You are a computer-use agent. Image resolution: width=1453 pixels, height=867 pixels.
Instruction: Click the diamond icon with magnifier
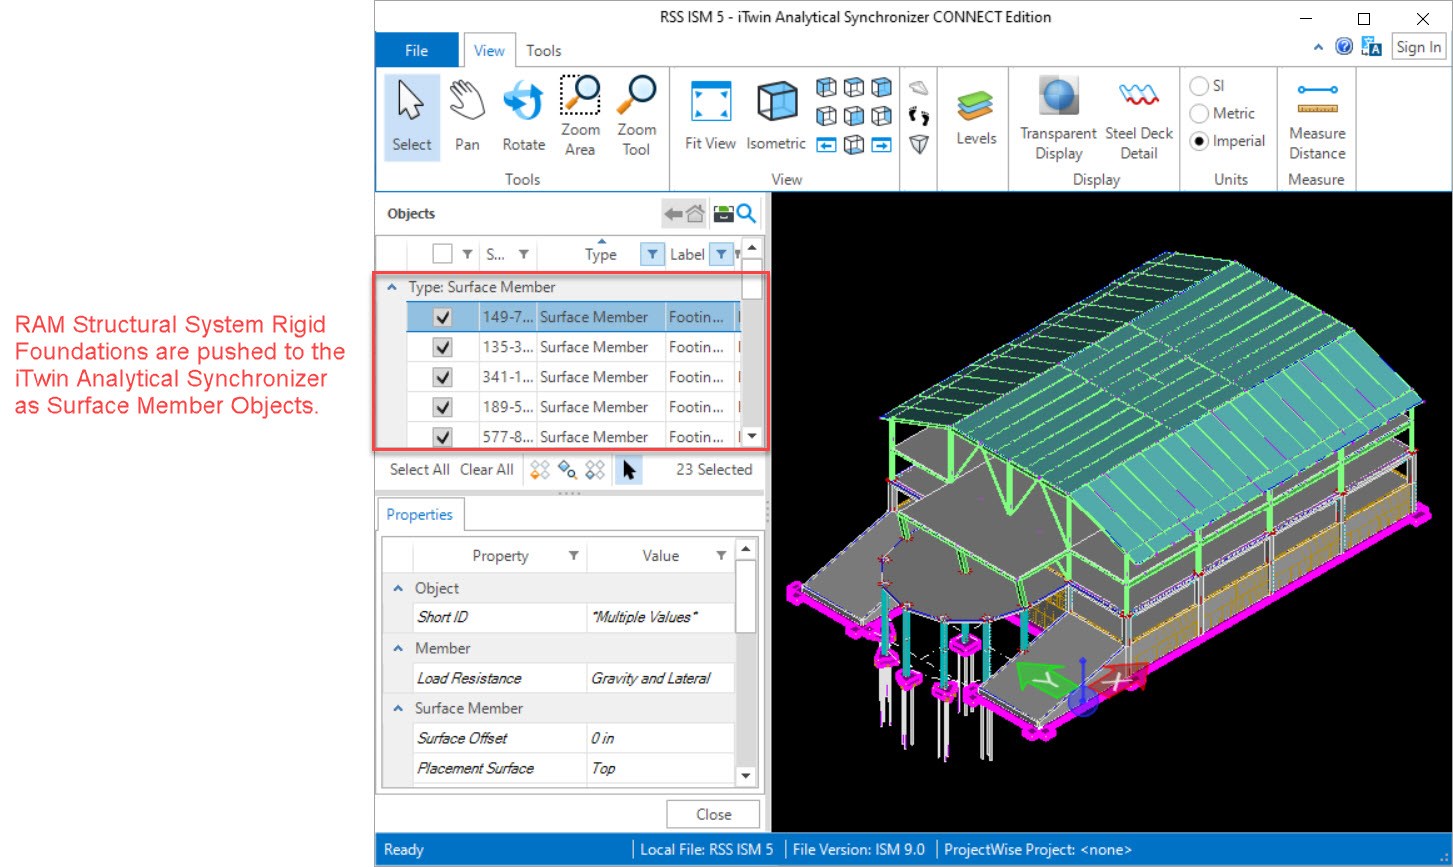(568, 470)
